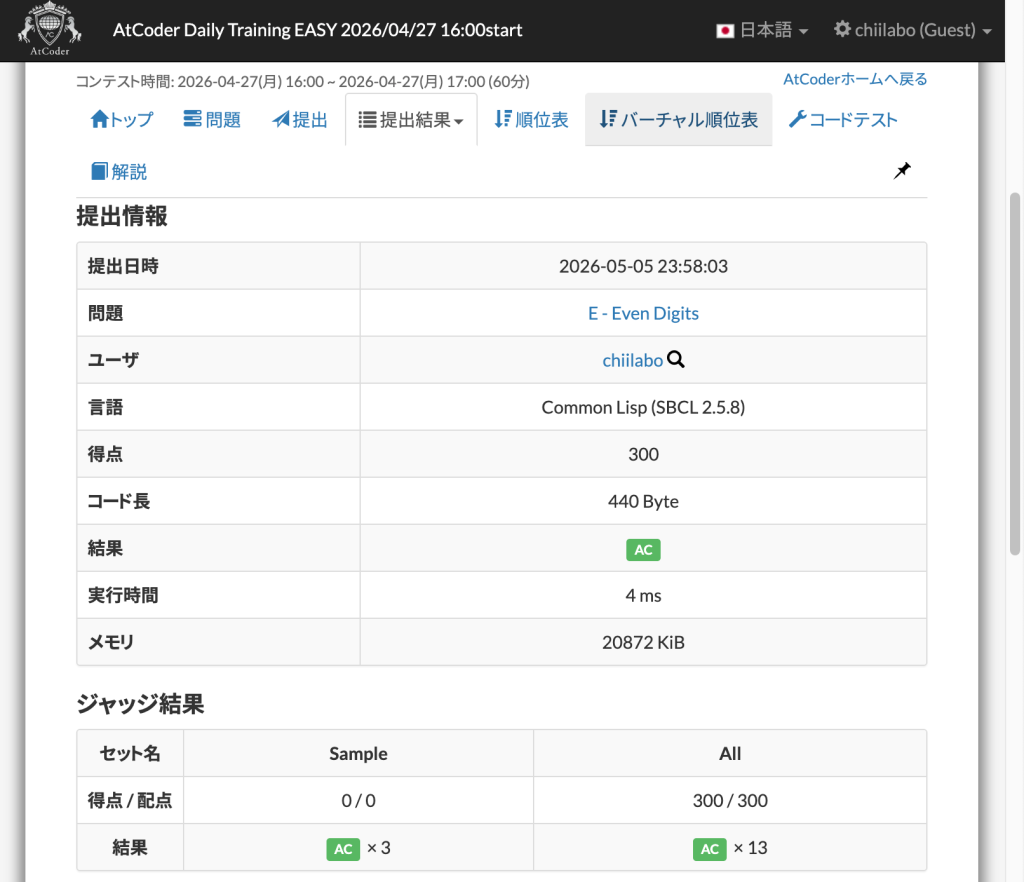Click the AC badge under All column

click(x=709, y=849)
